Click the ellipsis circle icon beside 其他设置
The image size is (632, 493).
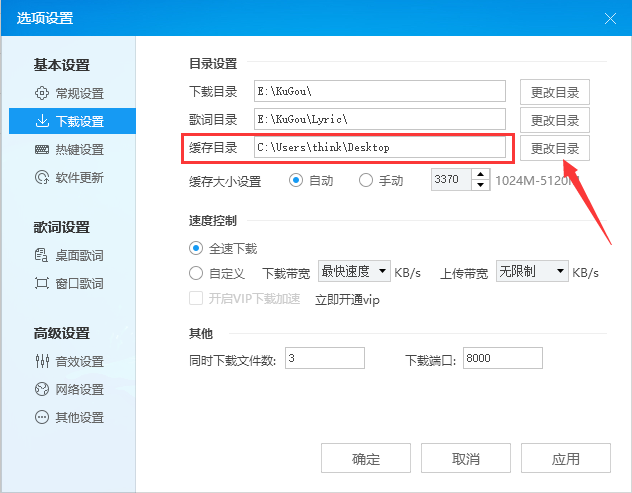(42, 417)
